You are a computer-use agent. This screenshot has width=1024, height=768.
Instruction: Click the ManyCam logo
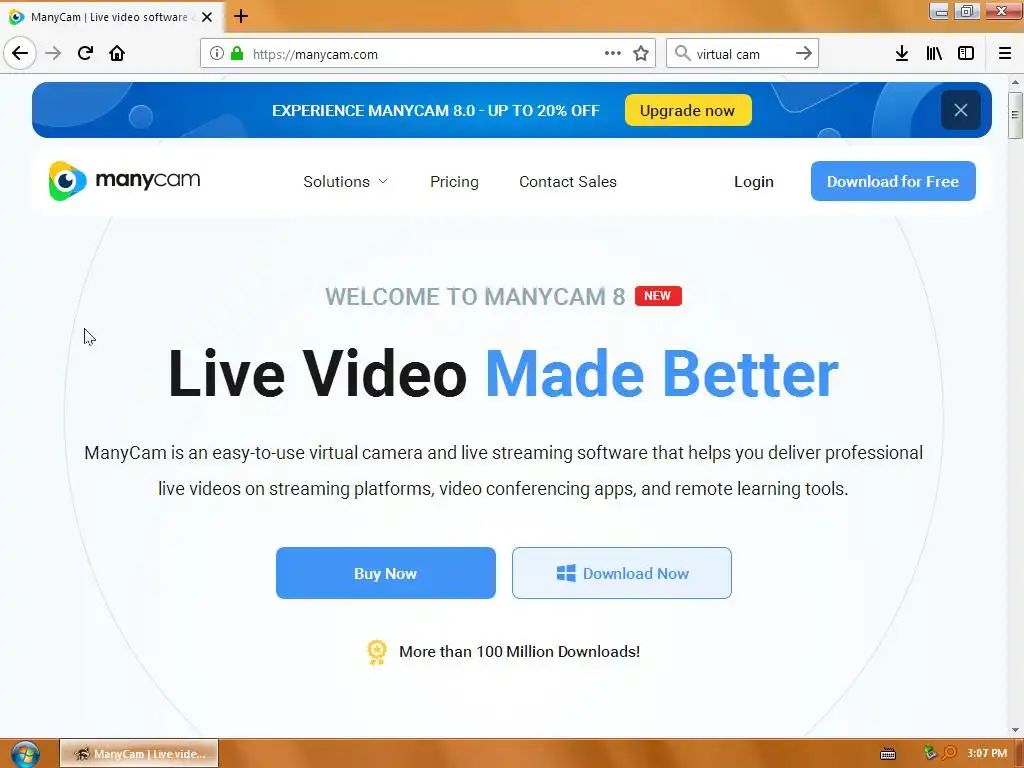point(124,180)
